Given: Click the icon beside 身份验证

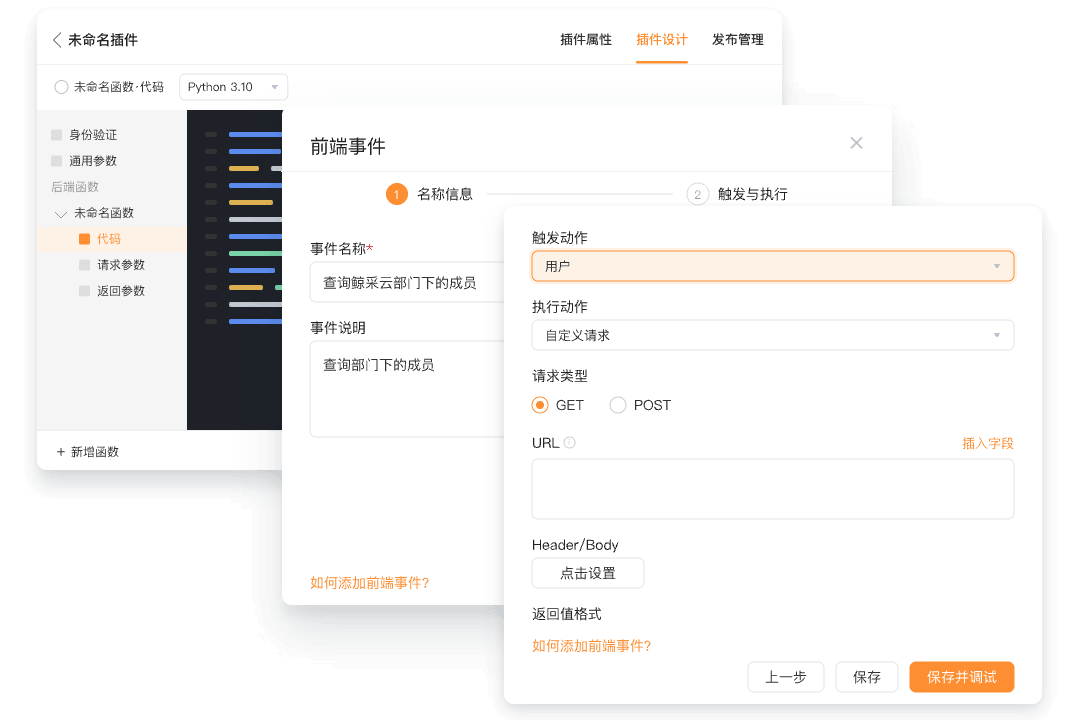Looking at the screenshot, I should click(56, 135).
